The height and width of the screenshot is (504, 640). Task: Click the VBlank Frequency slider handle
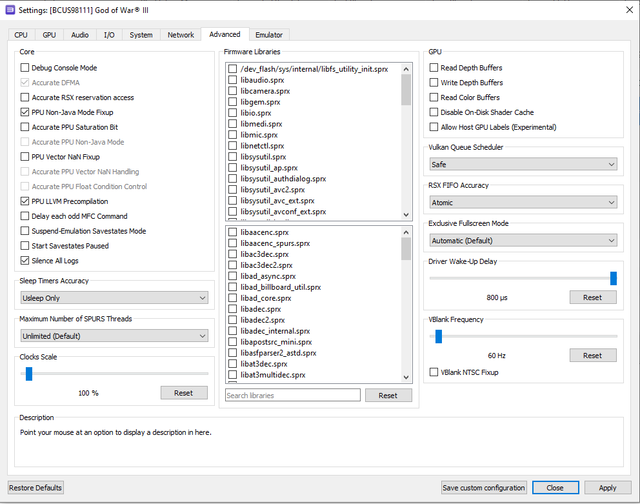tap(439, 336)
